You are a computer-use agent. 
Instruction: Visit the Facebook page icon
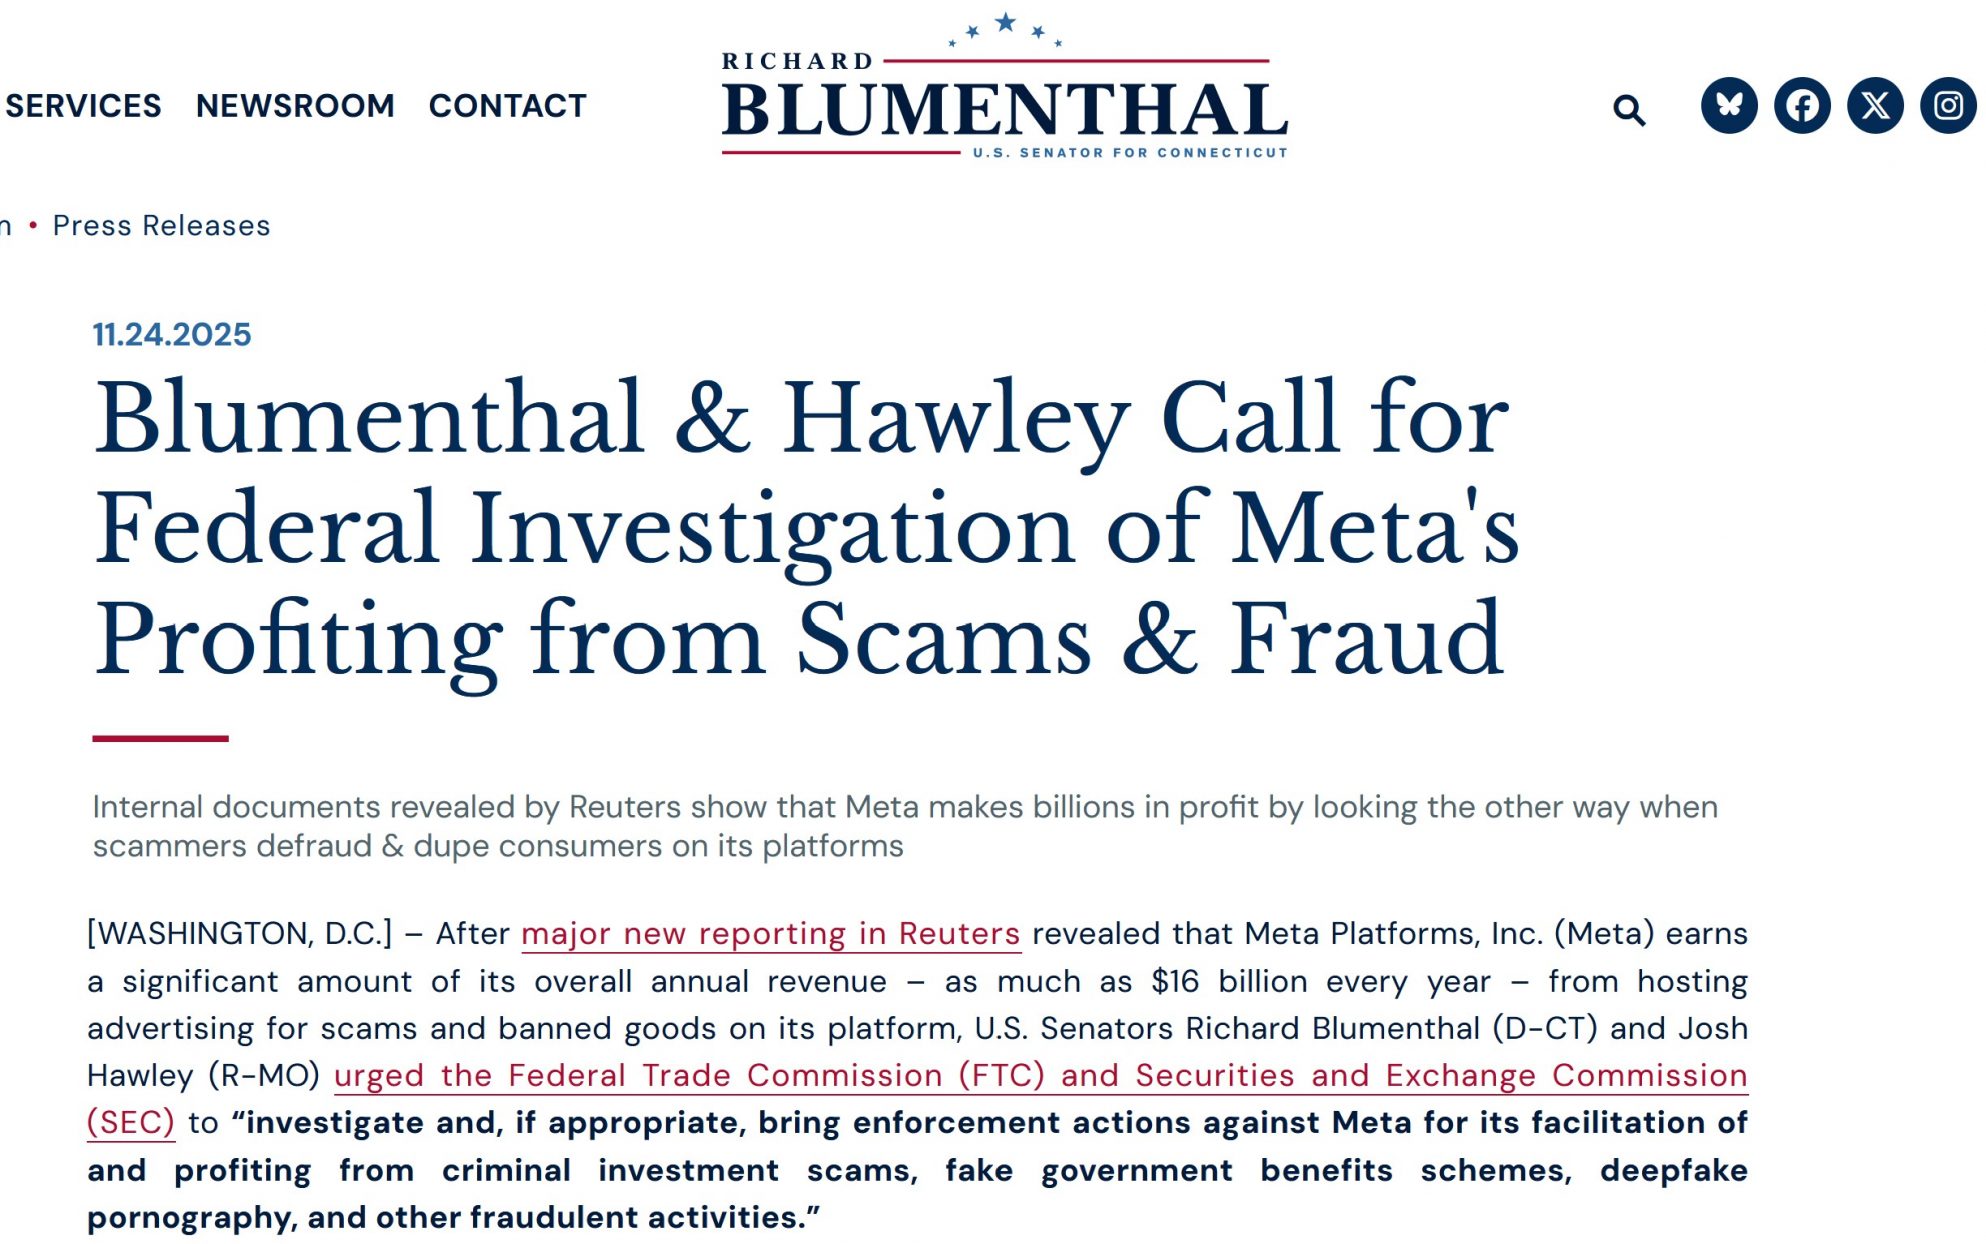coord(1802,105)
